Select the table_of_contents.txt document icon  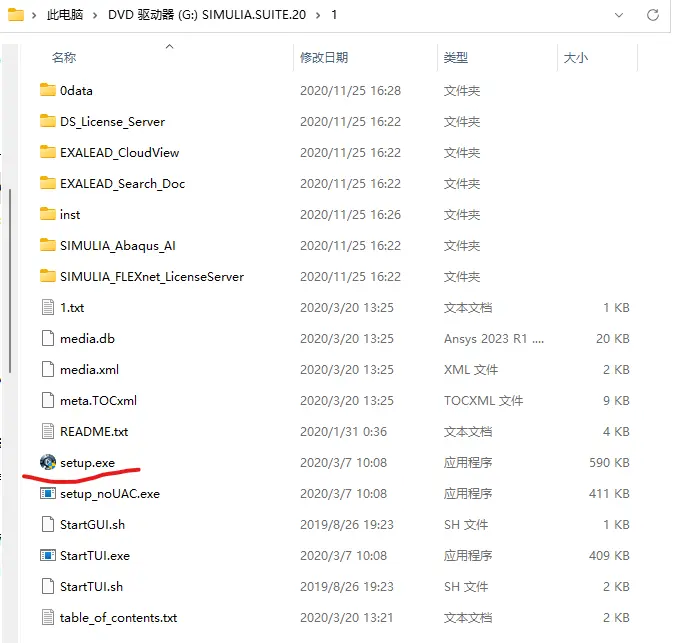click(x=47, y=617)
